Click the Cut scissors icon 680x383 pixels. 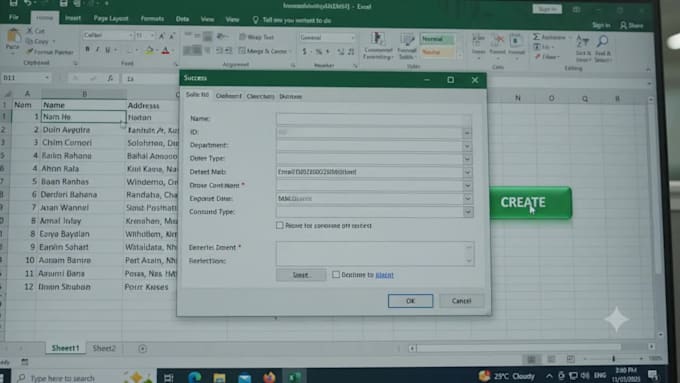coord(29,31)
